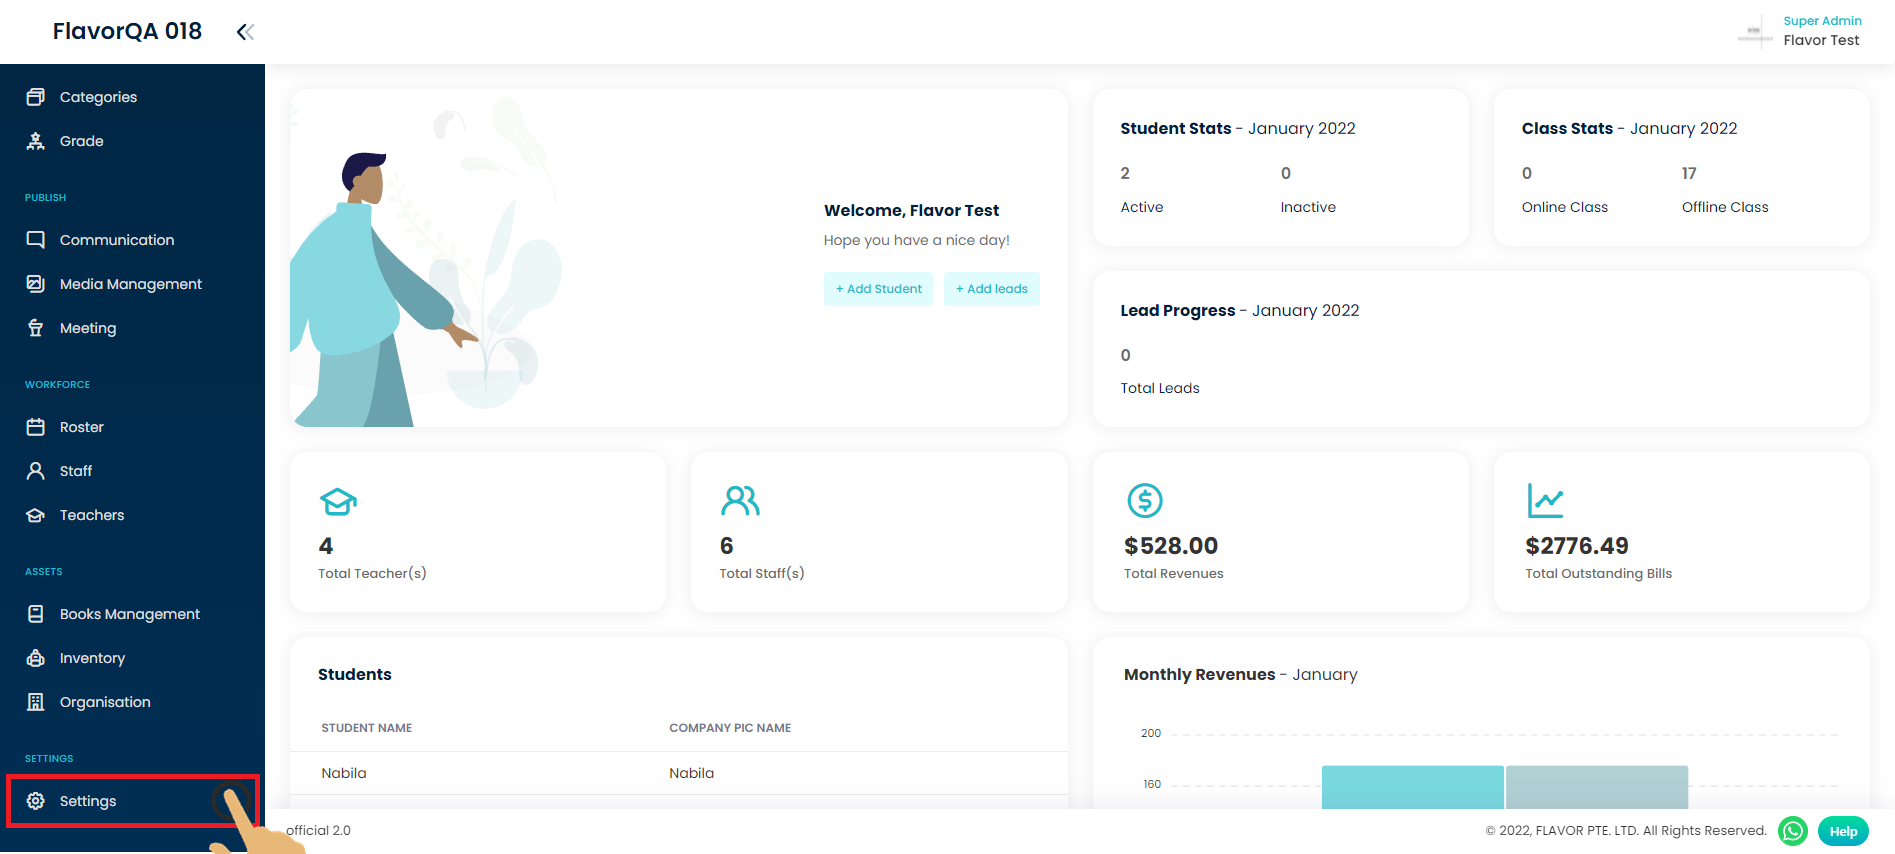Viewport: 1895px width, 854px height.
Task: Collapse the sidebar with double-chevron icon
Action: click(245, 32)
